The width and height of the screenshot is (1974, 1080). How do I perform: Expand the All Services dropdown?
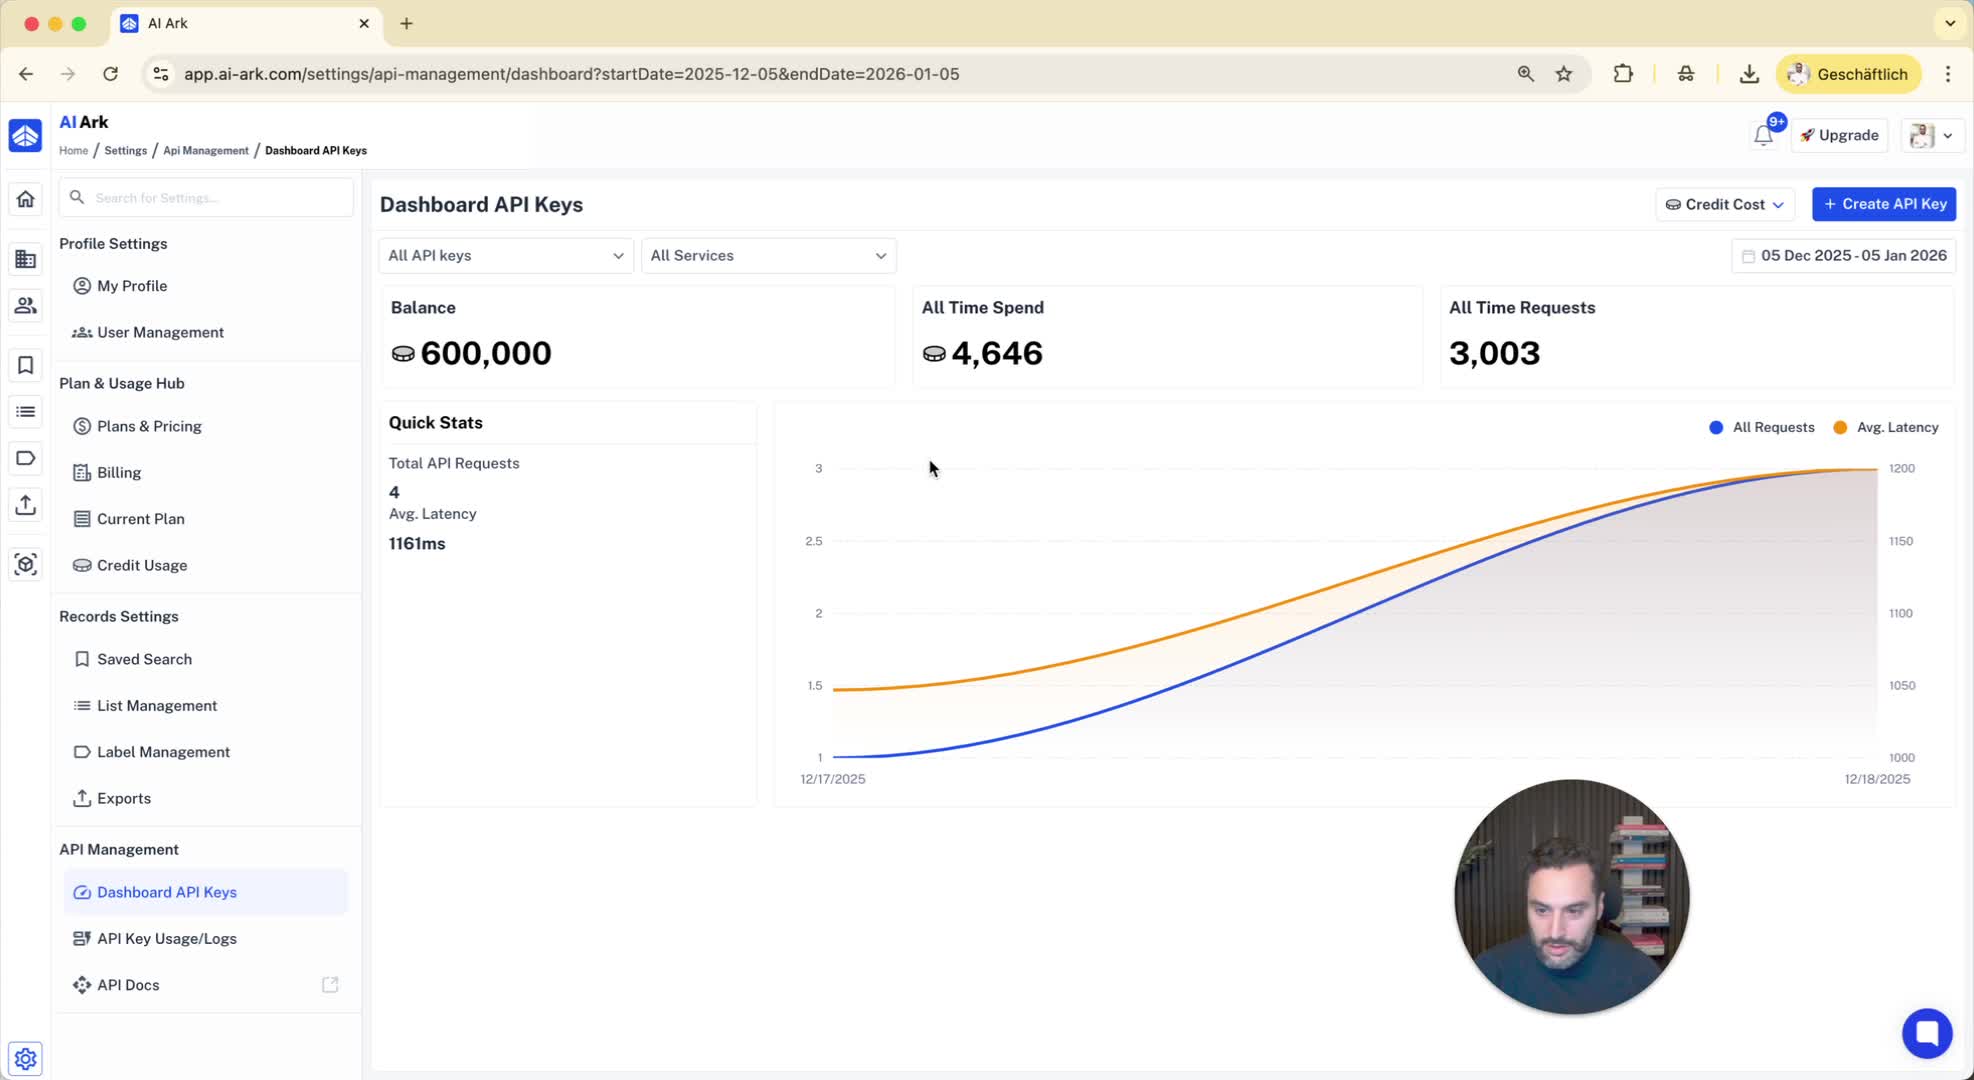[768, 256]
